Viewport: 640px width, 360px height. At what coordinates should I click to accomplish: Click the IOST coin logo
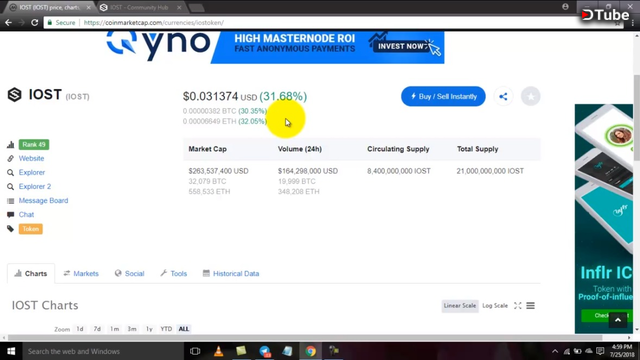tap(14, 95)
